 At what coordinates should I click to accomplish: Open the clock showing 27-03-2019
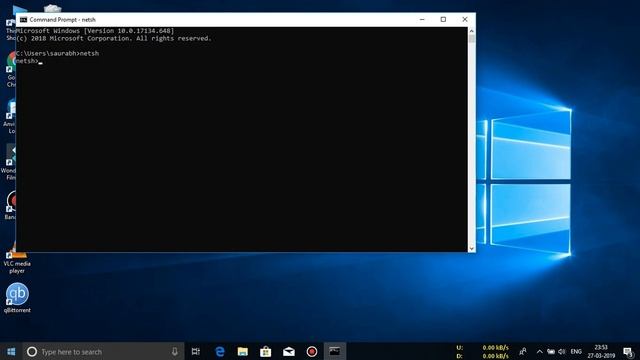[601, 351]
